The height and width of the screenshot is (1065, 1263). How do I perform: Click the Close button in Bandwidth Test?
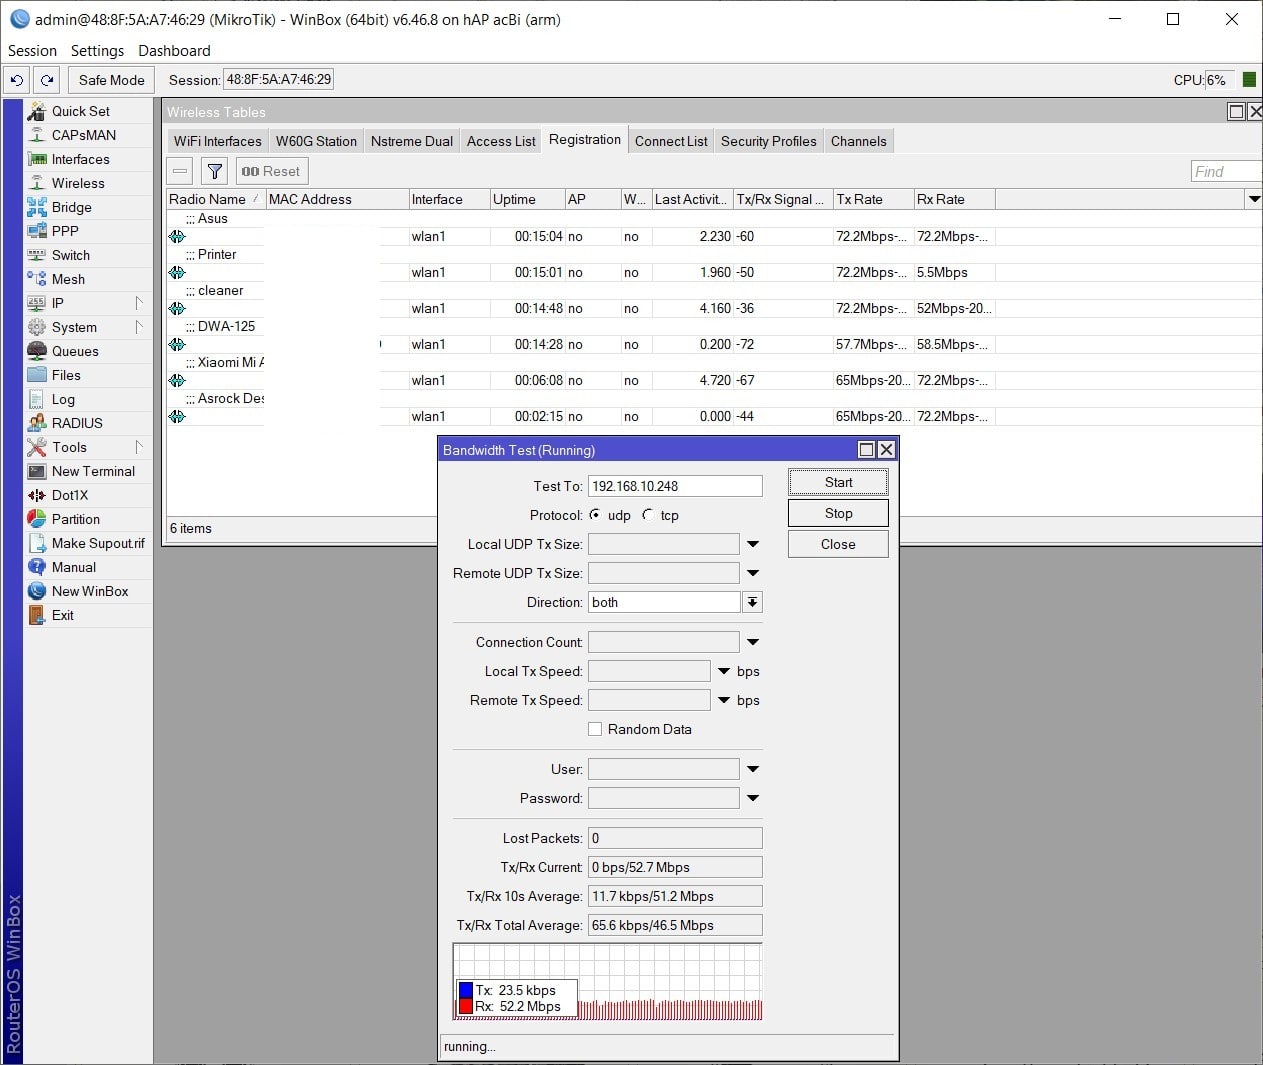pyautogui.click(x=838, y=544)
